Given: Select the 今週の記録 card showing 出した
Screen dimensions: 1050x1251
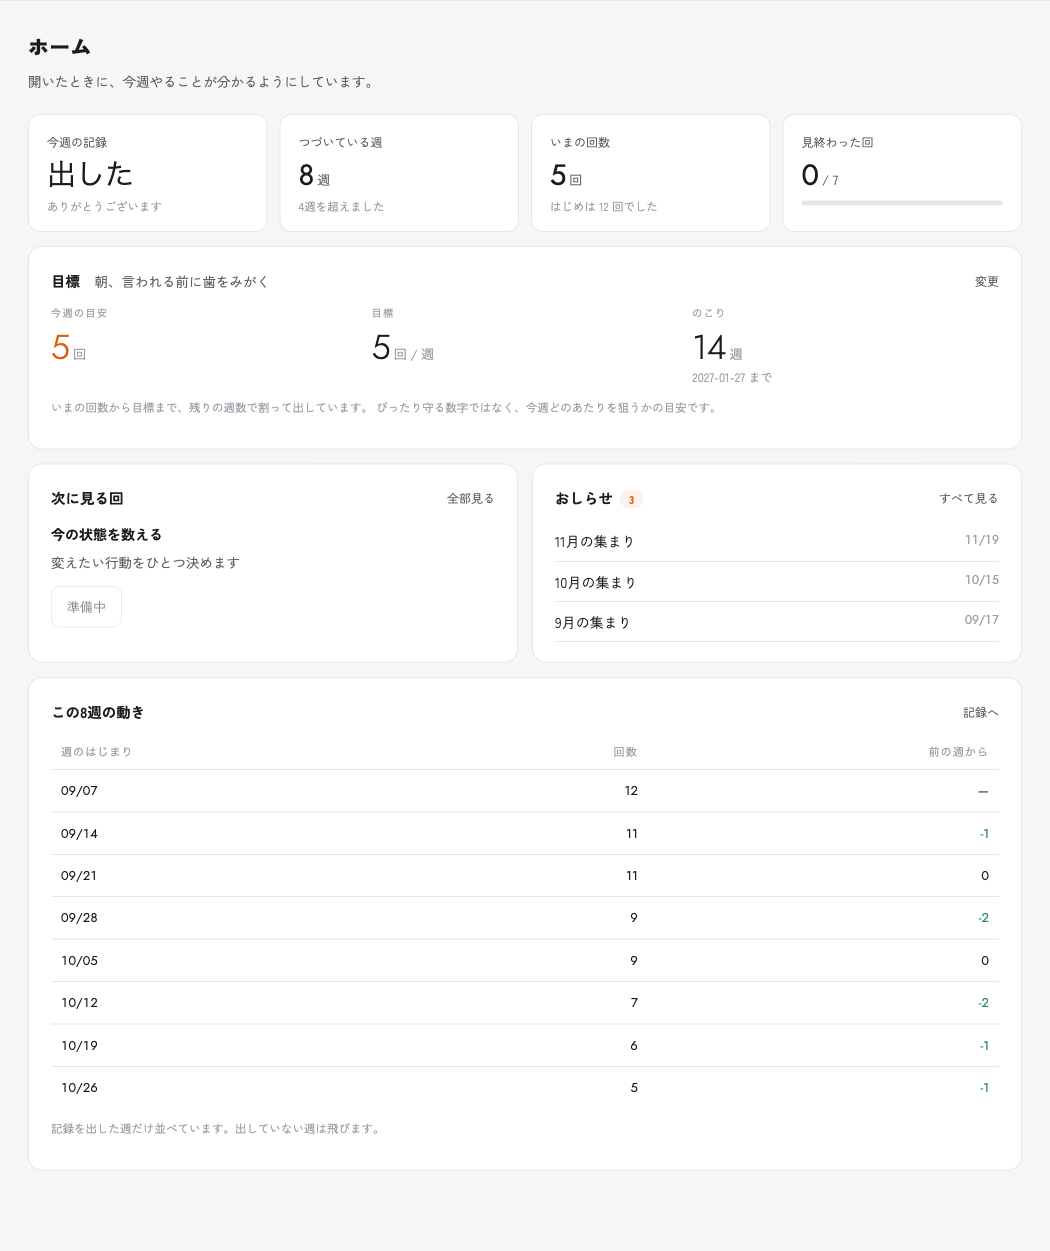Looking at the screenshot, I should [x=148, y=173].
